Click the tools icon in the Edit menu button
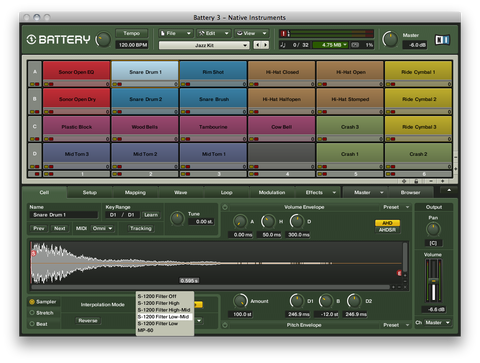 201,33
